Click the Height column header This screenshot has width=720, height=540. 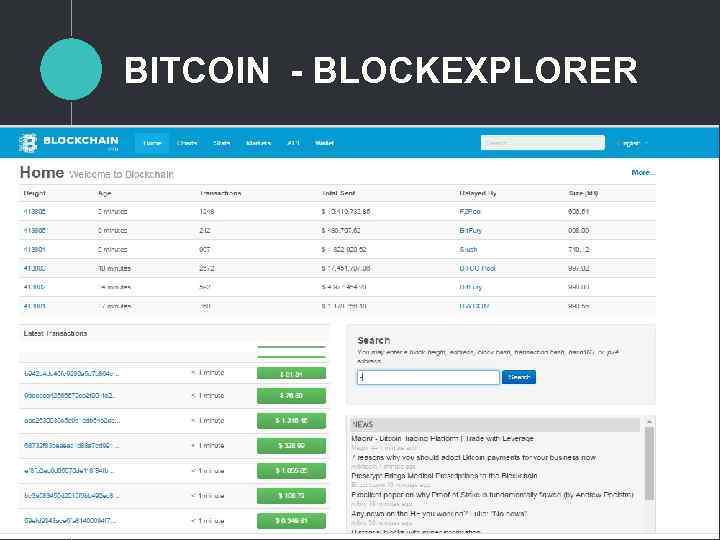[x=34, y=193]
